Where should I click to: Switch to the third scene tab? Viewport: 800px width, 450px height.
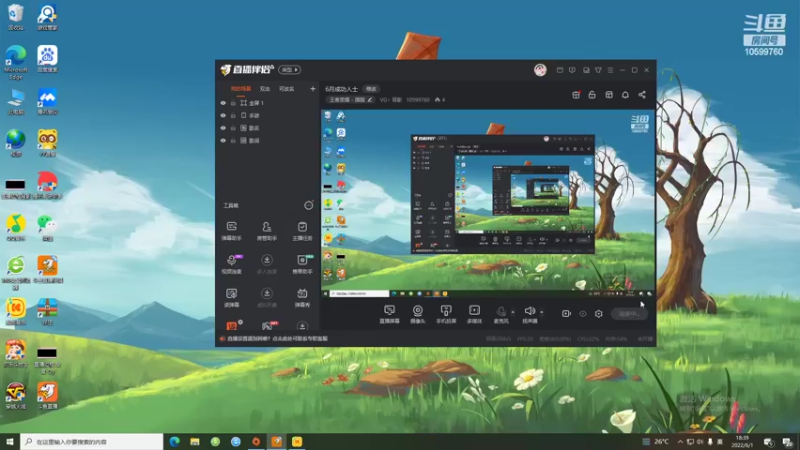[x=286, y=89]
